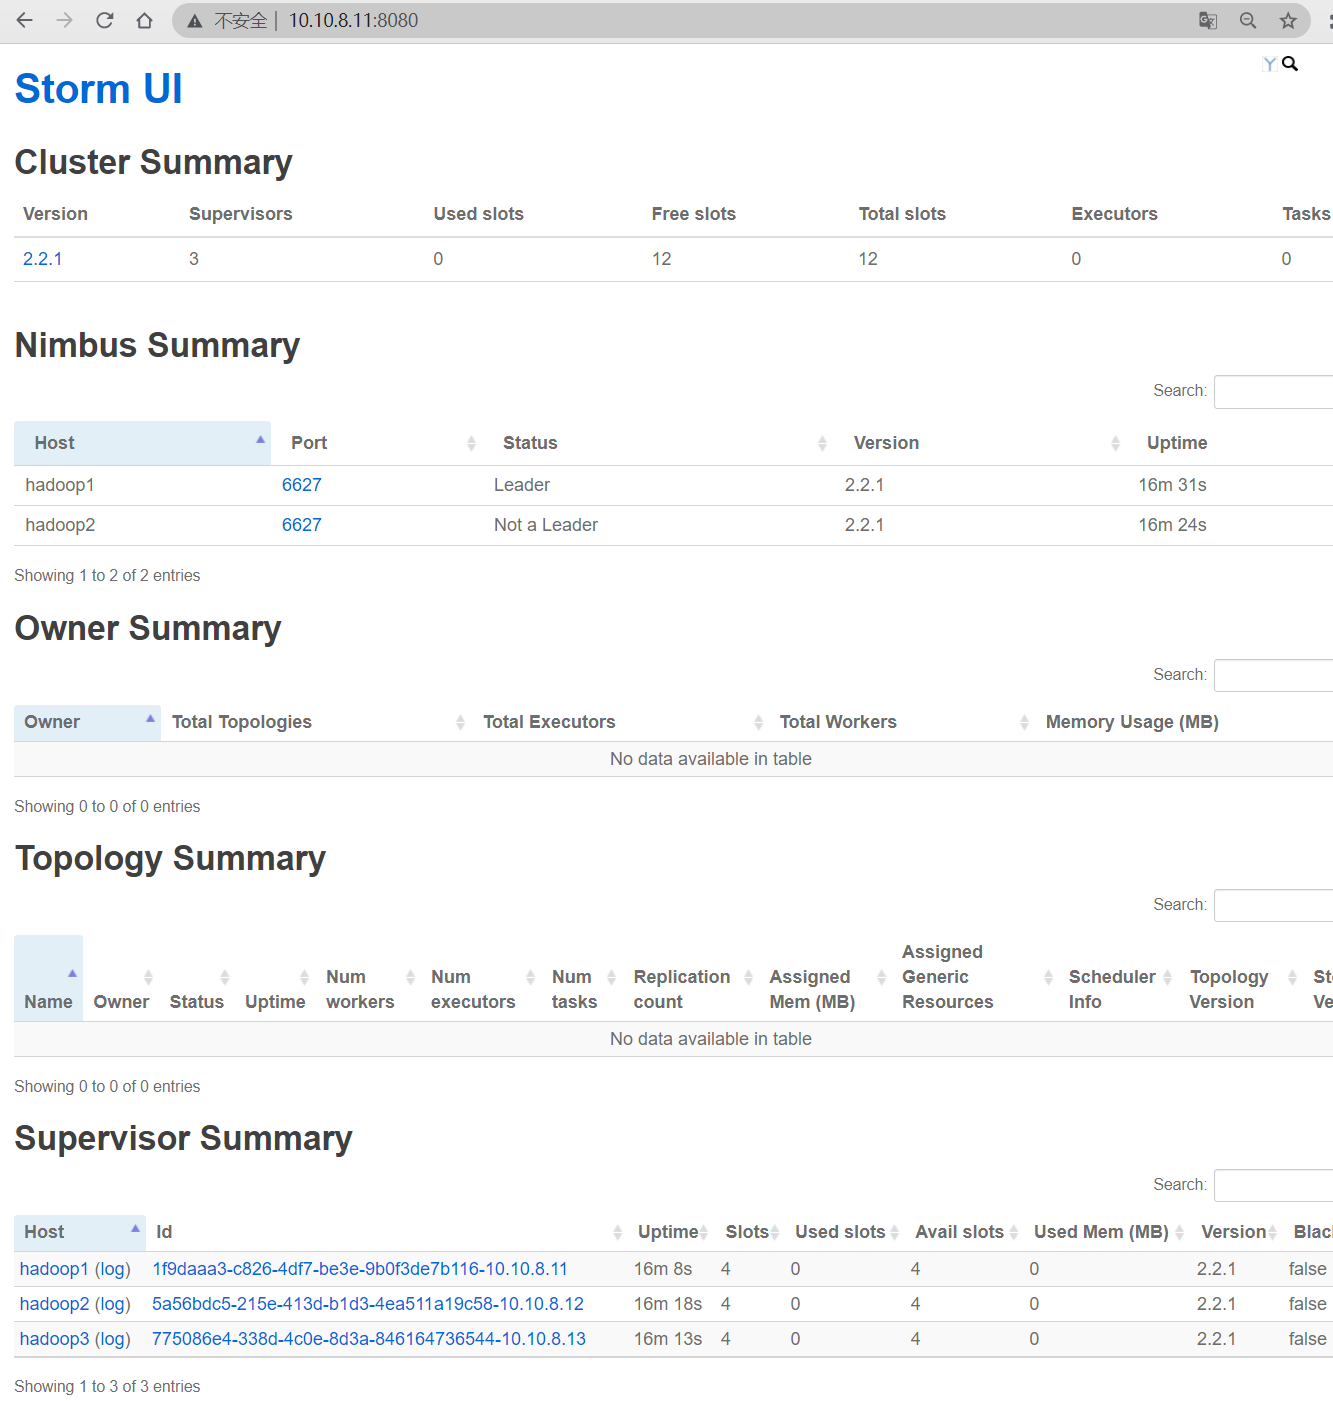Screen dimensions: 1333x1401
Task: Sort Nimbus table by Host column
Action: 142,443
